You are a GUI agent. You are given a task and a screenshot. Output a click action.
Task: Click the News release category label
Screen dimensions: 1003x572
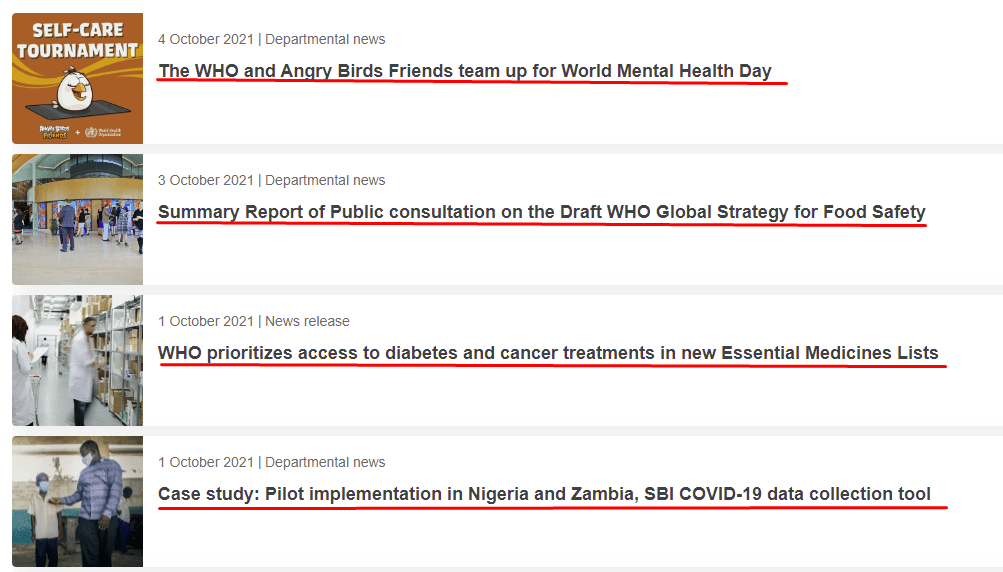point(308,321)
